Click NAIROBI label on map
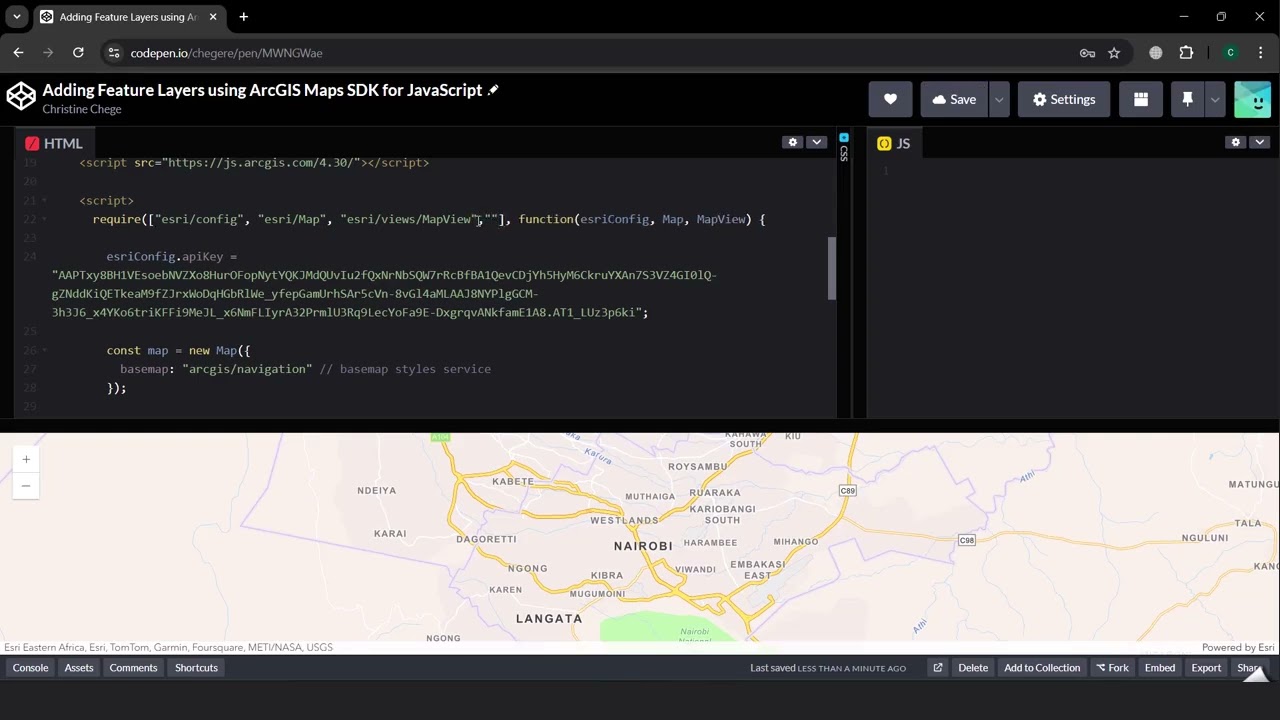 [643, 546]
